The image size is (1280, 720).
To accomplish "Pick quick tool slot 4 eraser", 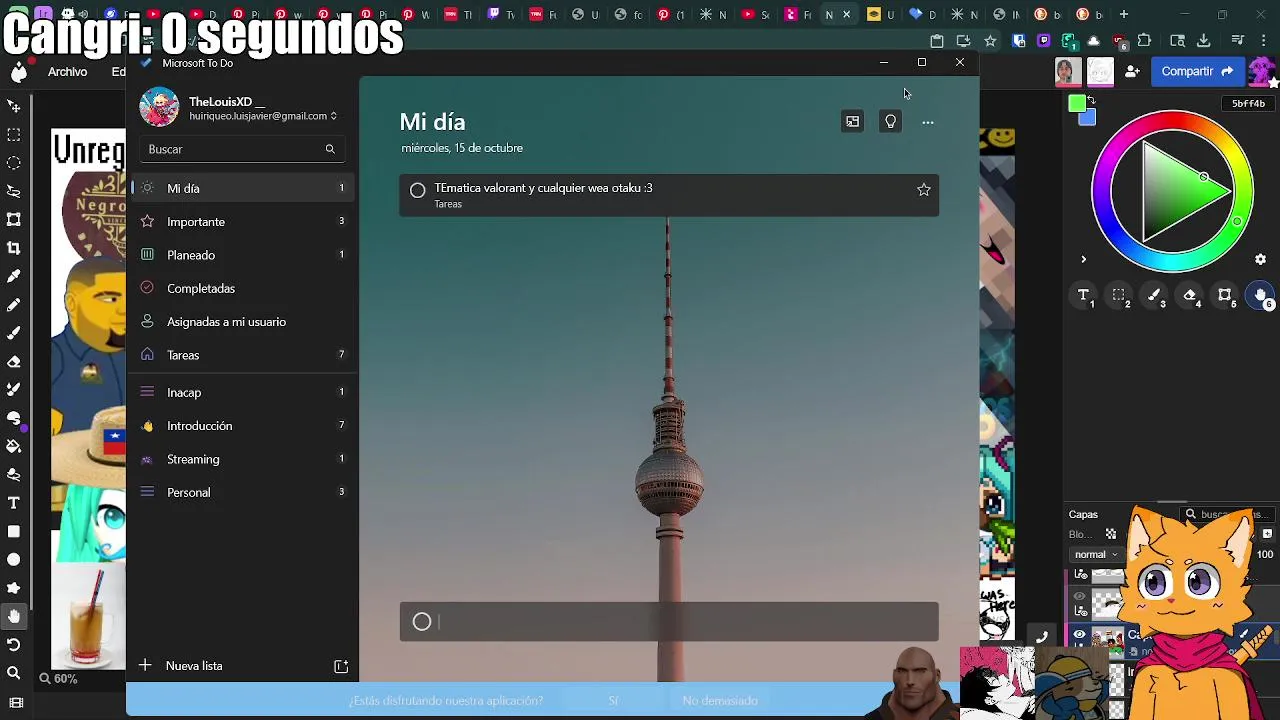I will coord(1190,296).
